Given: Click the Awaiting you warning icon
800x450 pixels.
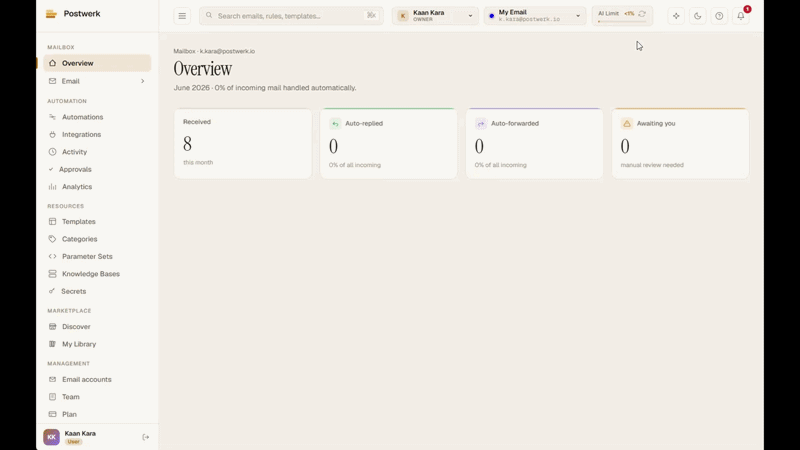Looking at the screenshot, I should pyautogui.click(x=627, y=123).
